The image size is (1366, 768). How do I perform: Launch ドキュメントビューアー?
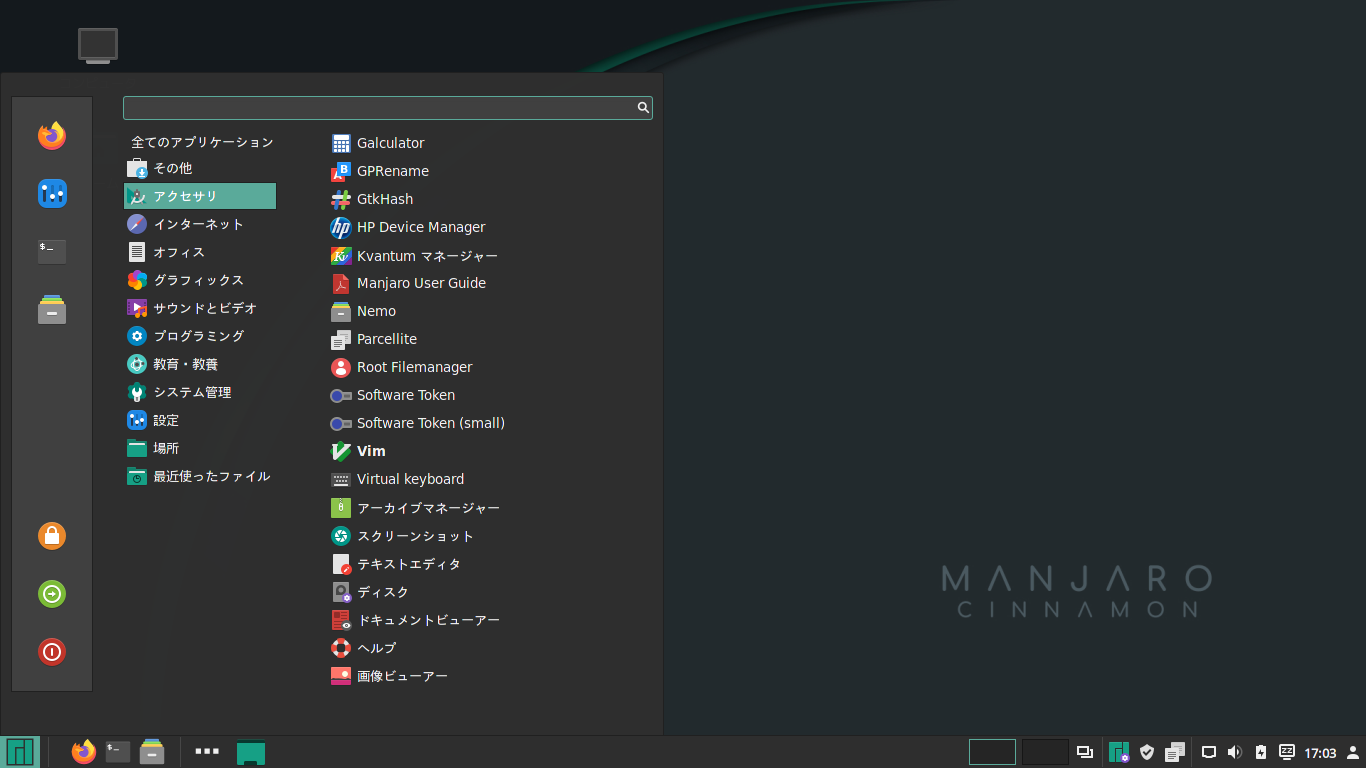pos(415,619)
